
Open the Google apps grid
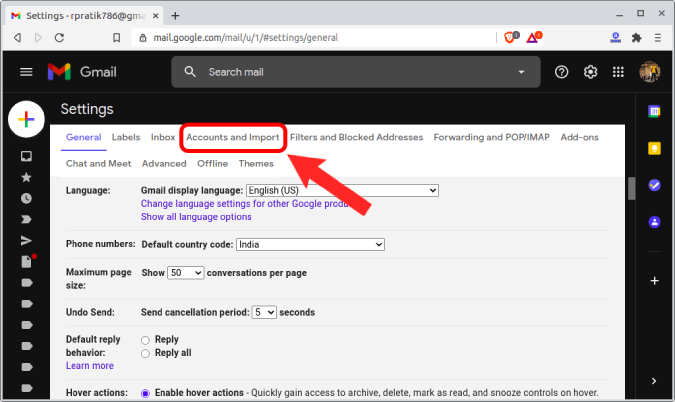point(618,72)
